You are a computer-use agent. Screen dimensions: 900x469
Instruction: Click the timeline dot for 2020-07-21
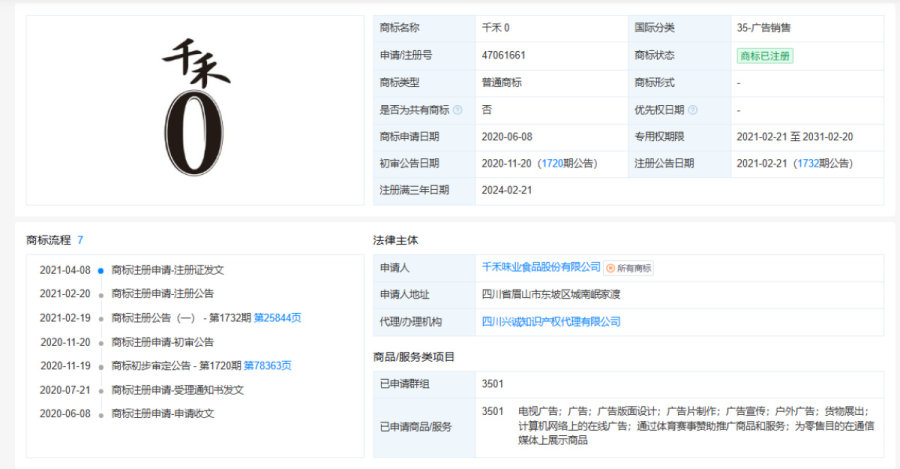click(x=101, y=390)
